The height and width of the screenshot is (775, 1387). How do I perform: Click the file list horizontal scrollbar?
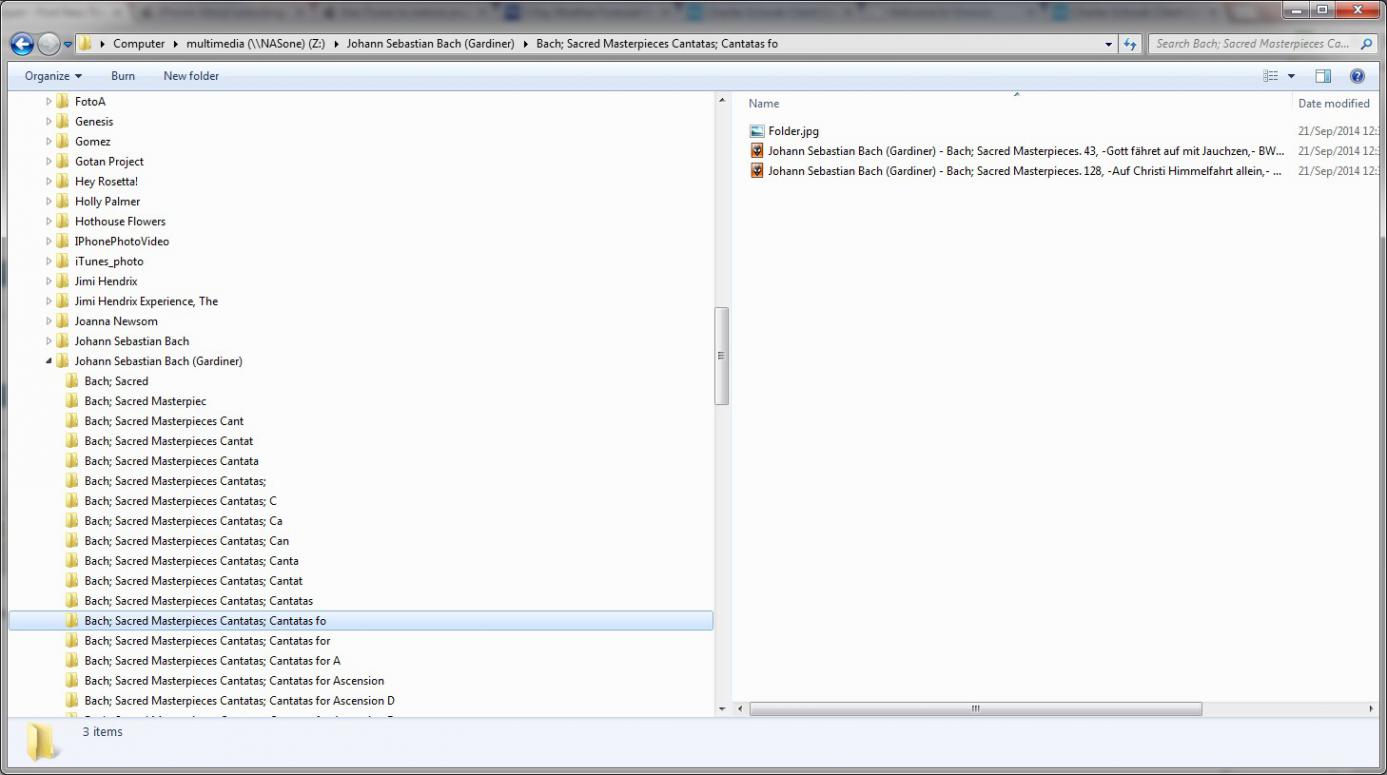975,709
